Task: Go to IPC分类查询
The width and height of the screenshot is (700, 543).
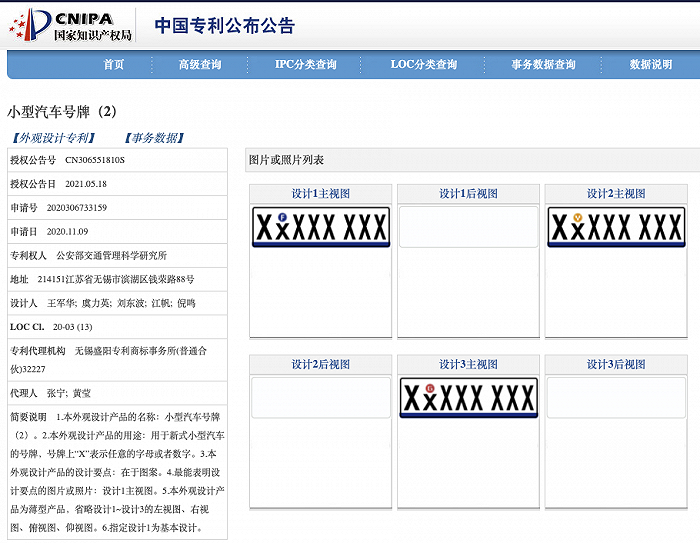Action: [x=306, y=64]
